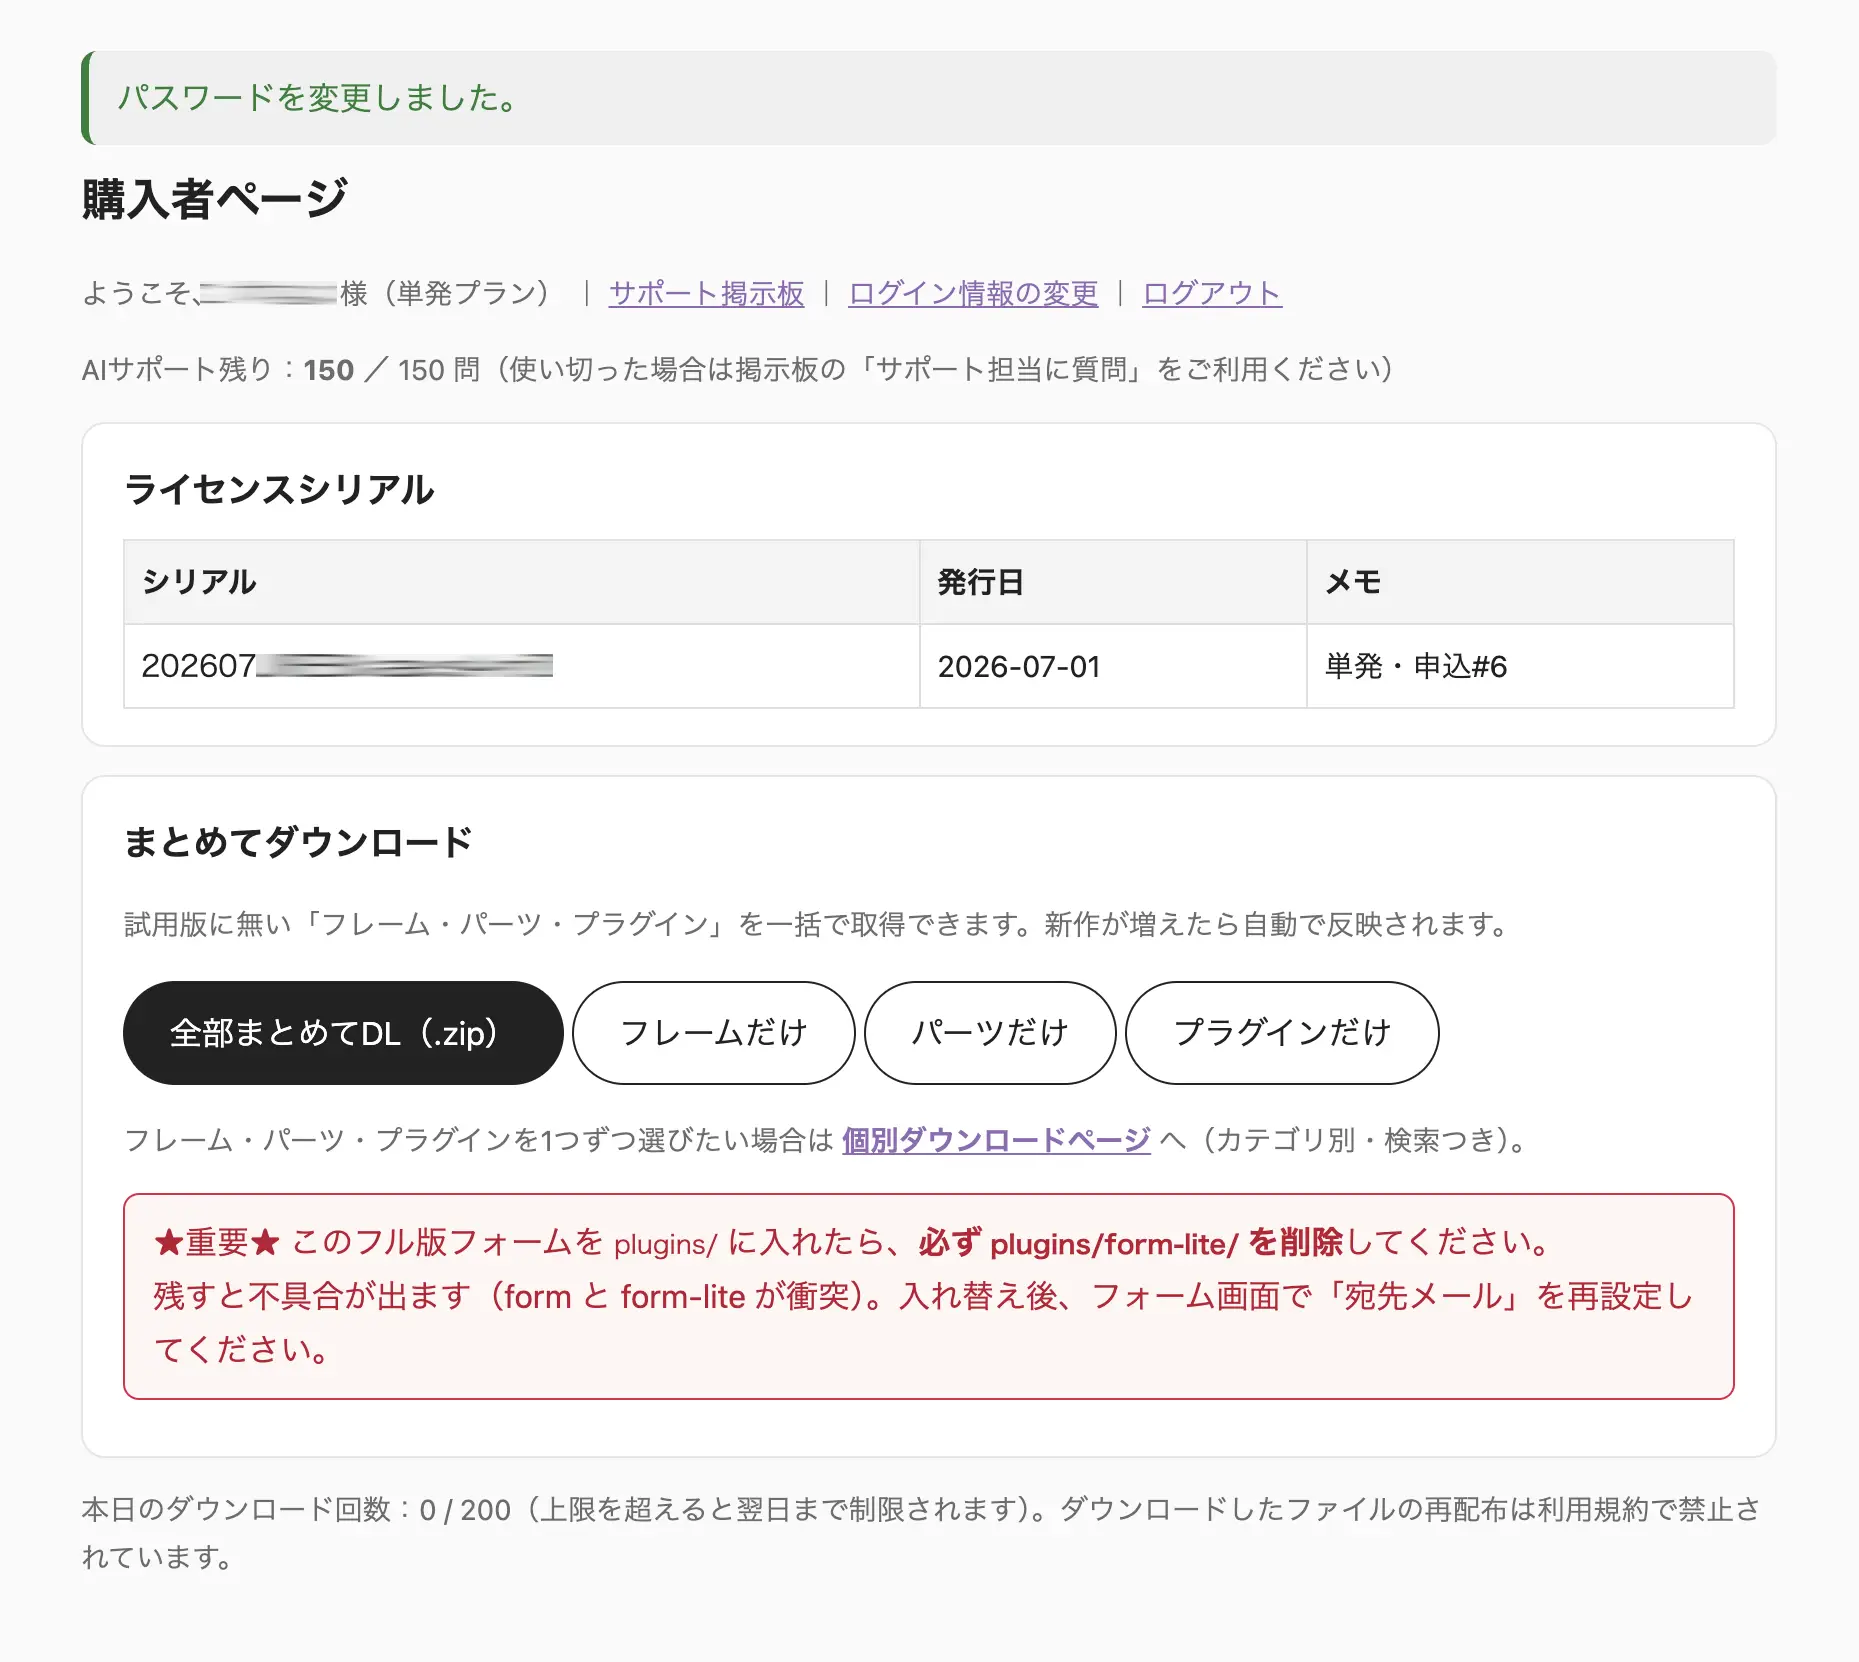Download フレームだけ
1859x1662 pixels.
(x=714, y=1033)
